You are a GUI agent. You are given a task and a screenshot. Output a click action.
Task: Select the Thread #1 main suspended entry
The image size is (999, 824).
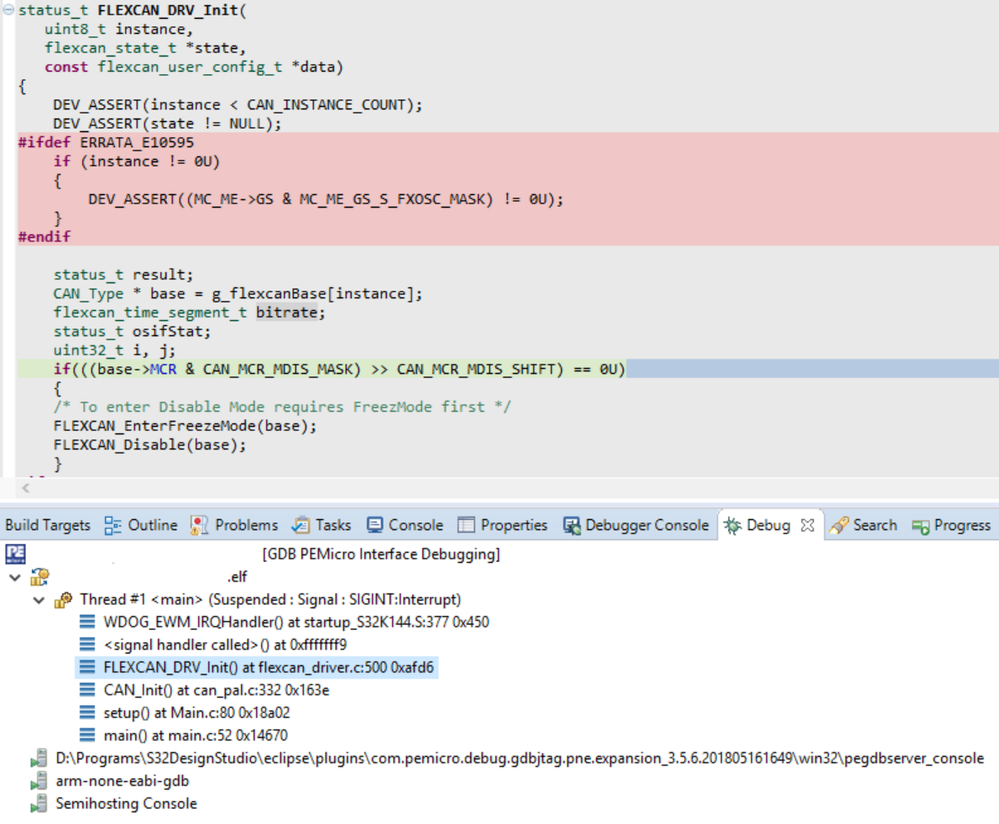click(270, 600)
